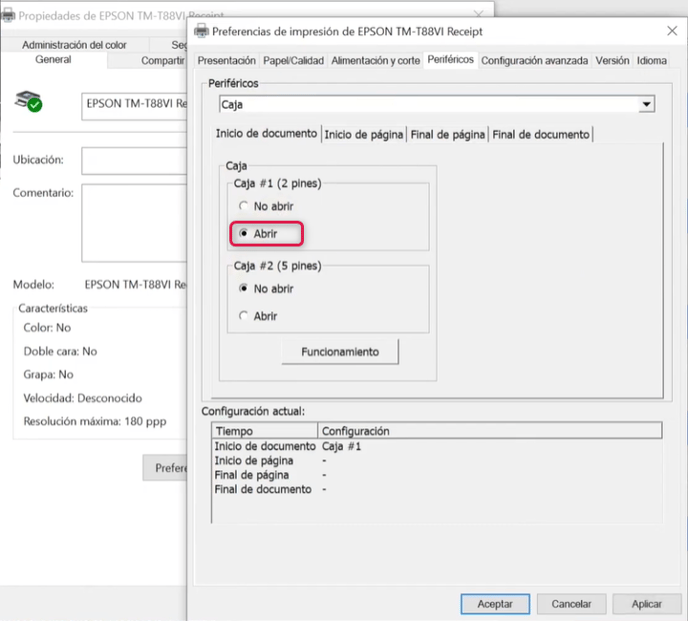Click 'Velocidad: Desconocido' text

point(82,398)
